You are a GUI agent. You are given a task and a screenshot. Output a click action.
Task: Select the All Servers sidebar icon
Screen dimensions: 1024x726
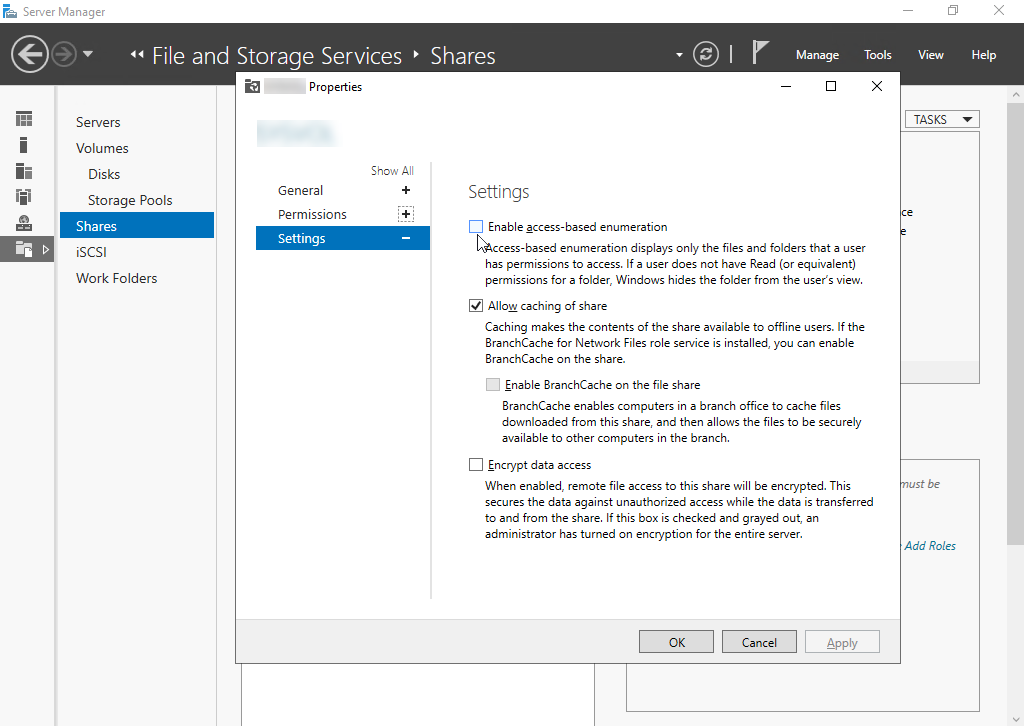point(24,171)
